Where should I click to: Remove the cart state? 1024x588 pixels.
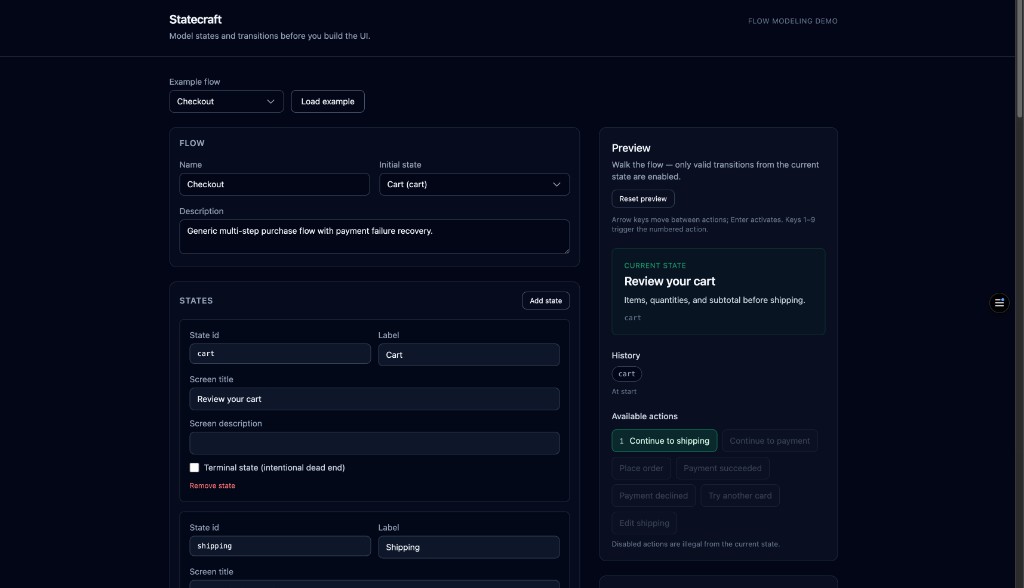[212, 485]
